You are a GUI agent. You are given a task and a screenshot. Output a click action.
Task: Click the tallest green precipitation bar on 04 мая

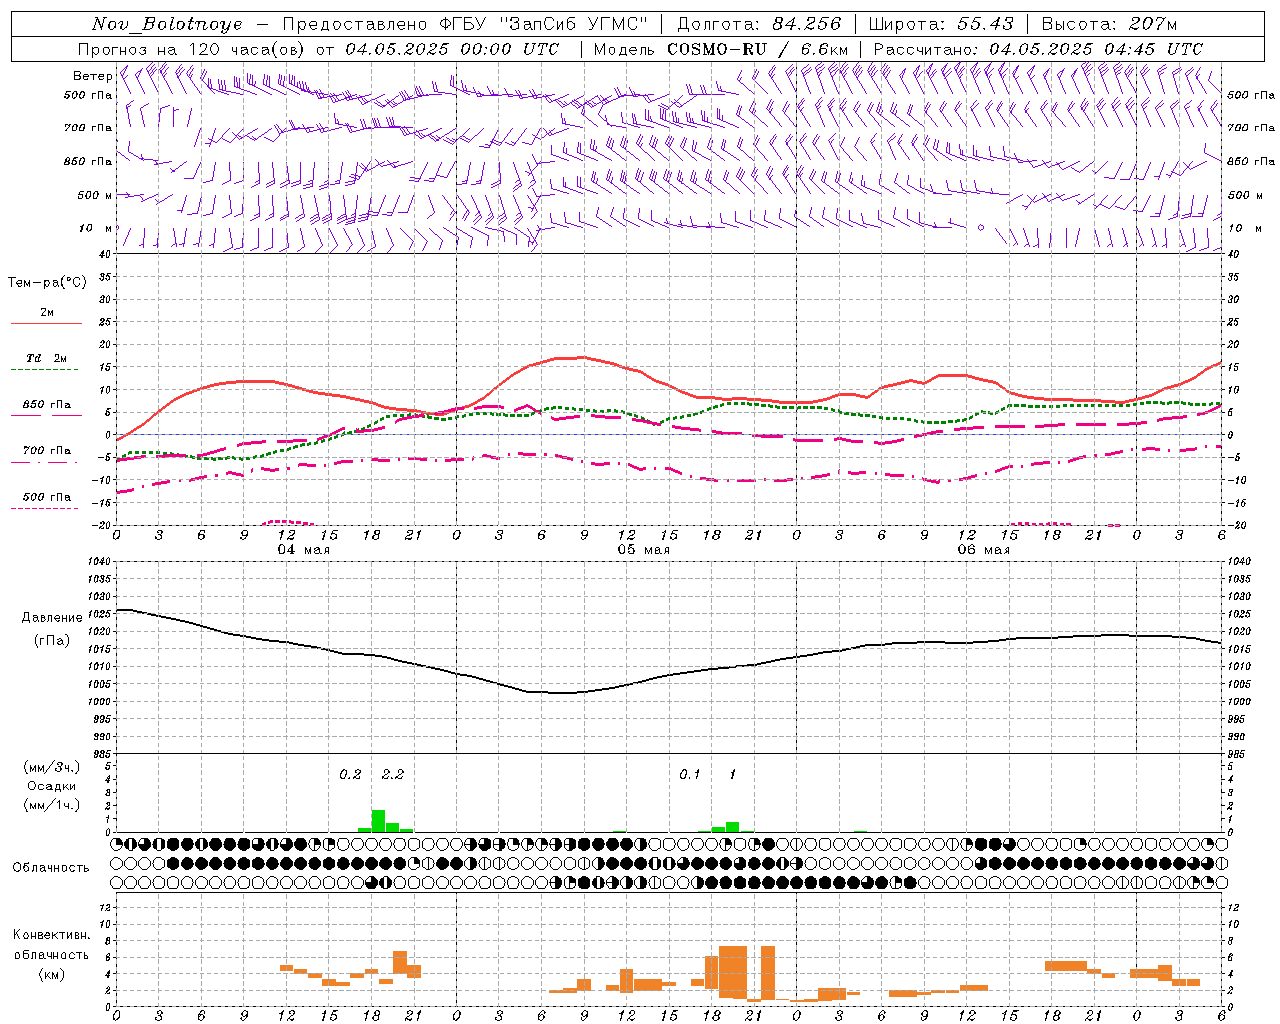coord(378,821)
